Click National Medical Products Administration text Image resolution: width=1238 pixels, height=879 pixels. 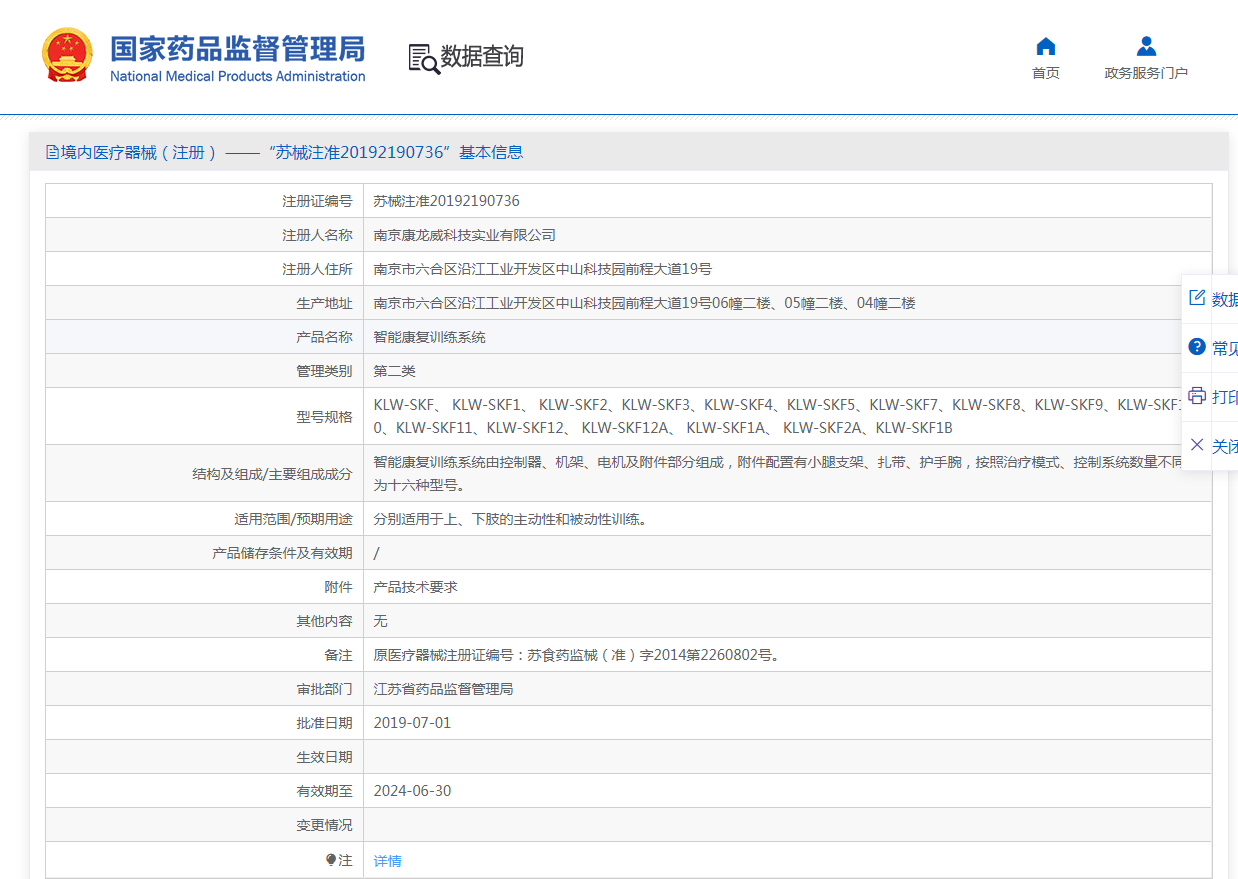click(237, 77)
